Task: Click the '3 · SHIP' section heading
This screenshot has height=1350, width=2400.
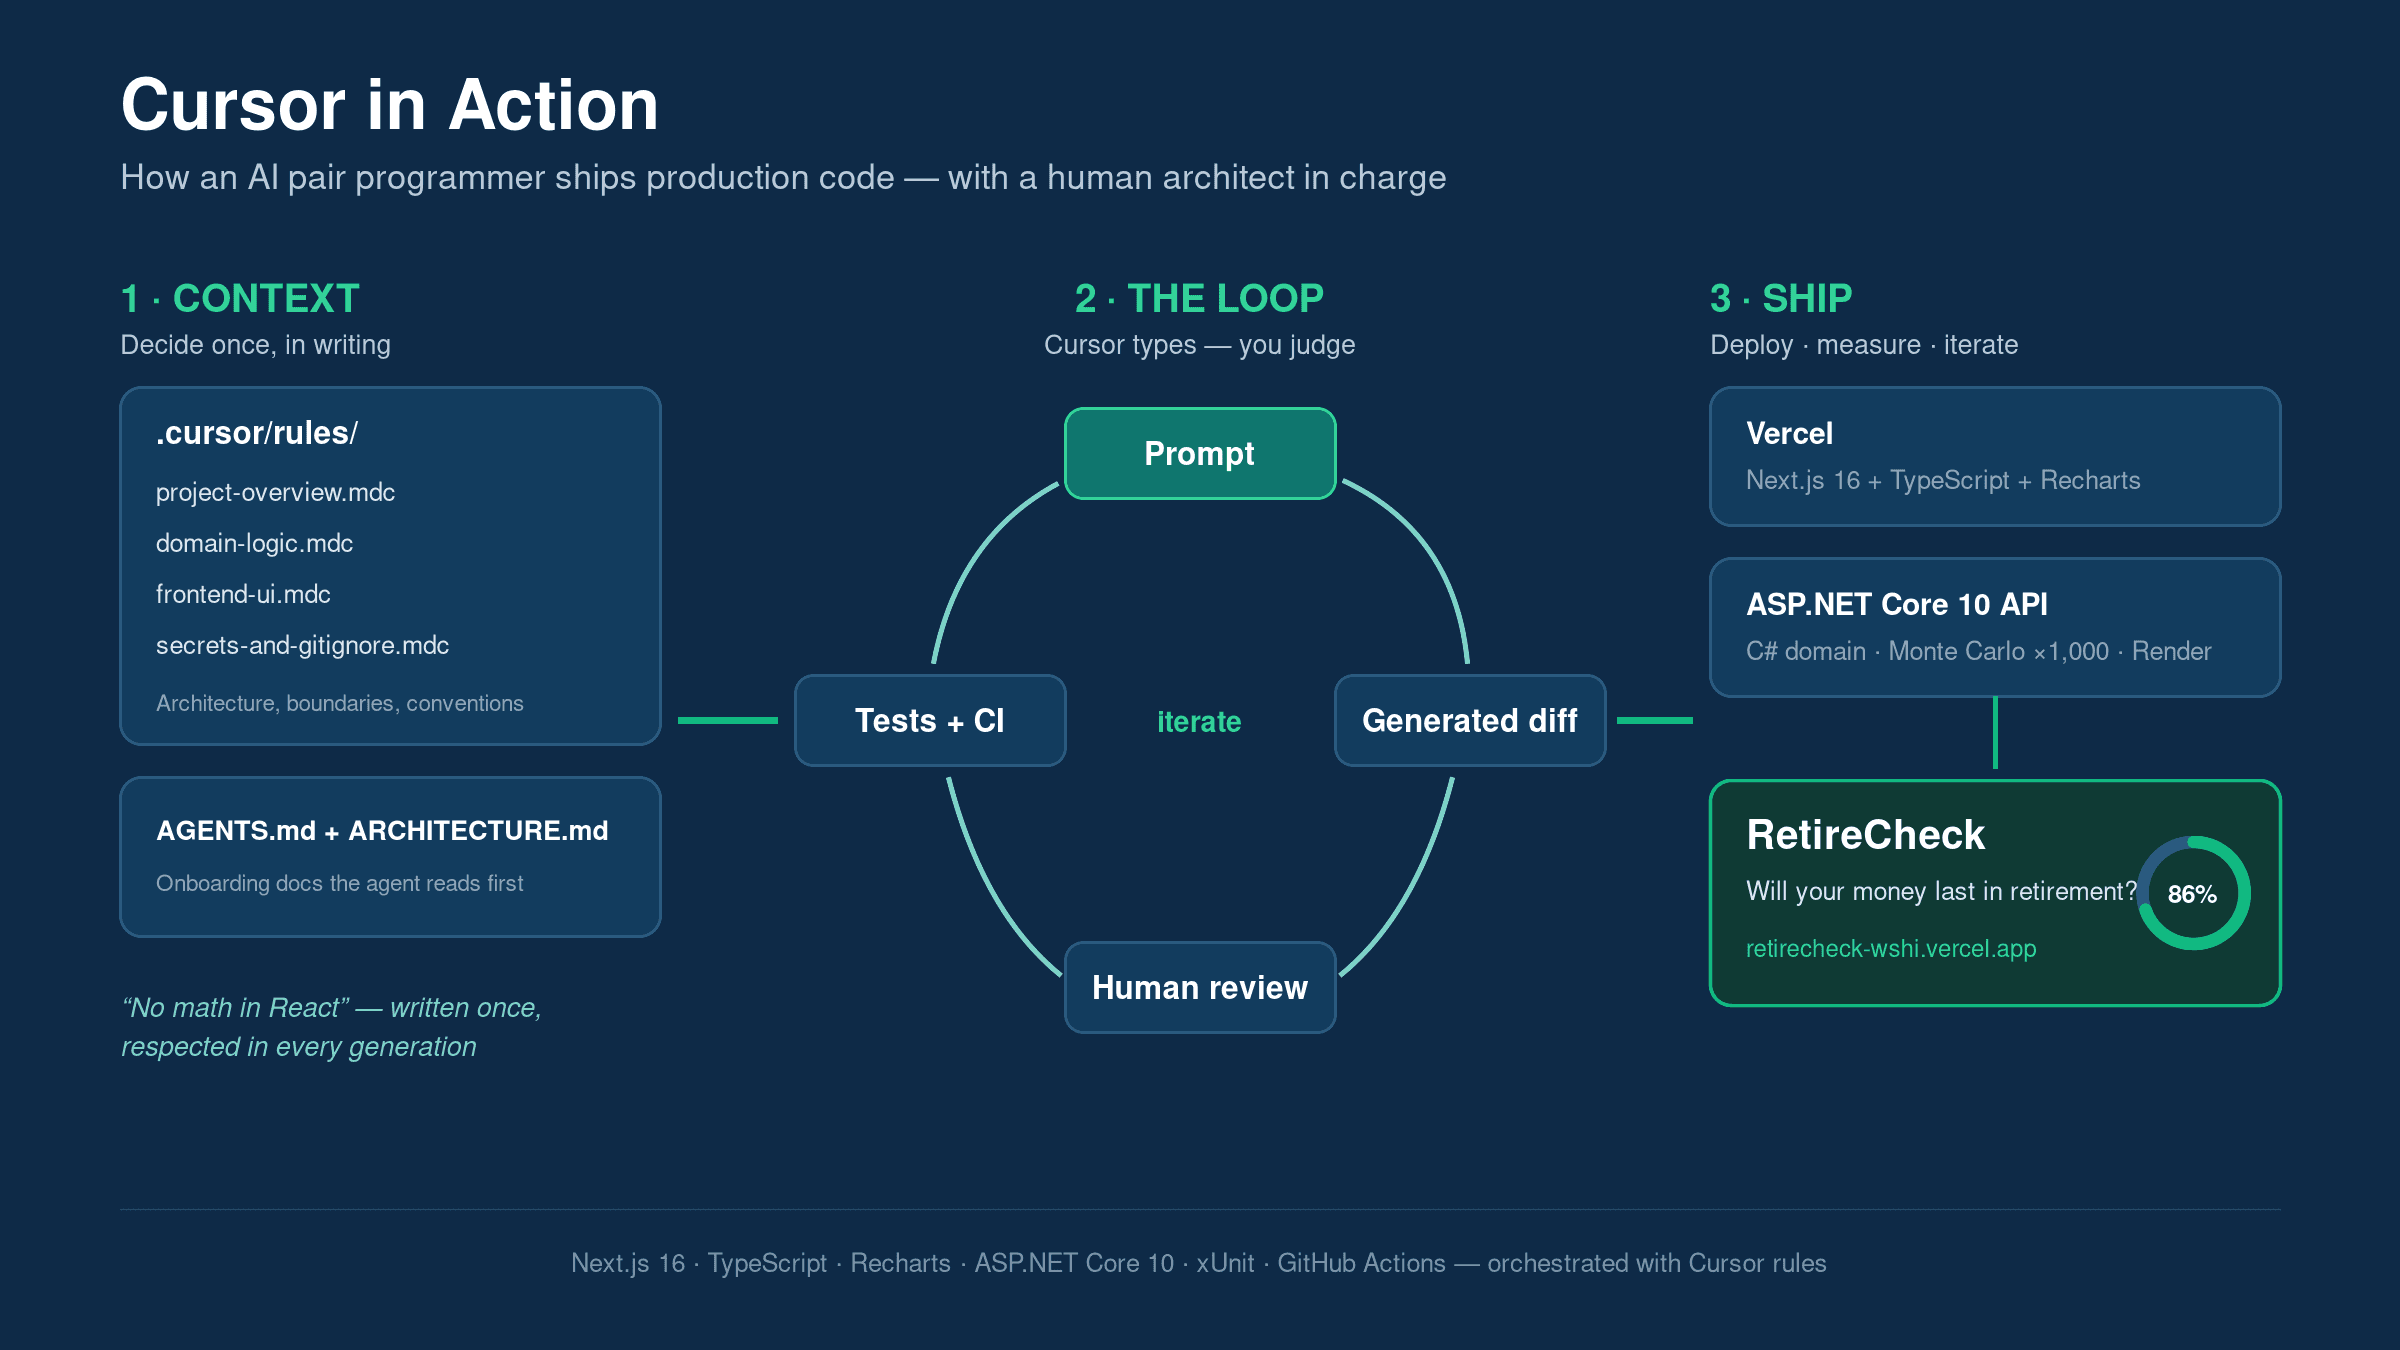Action: click(1781, 298)
